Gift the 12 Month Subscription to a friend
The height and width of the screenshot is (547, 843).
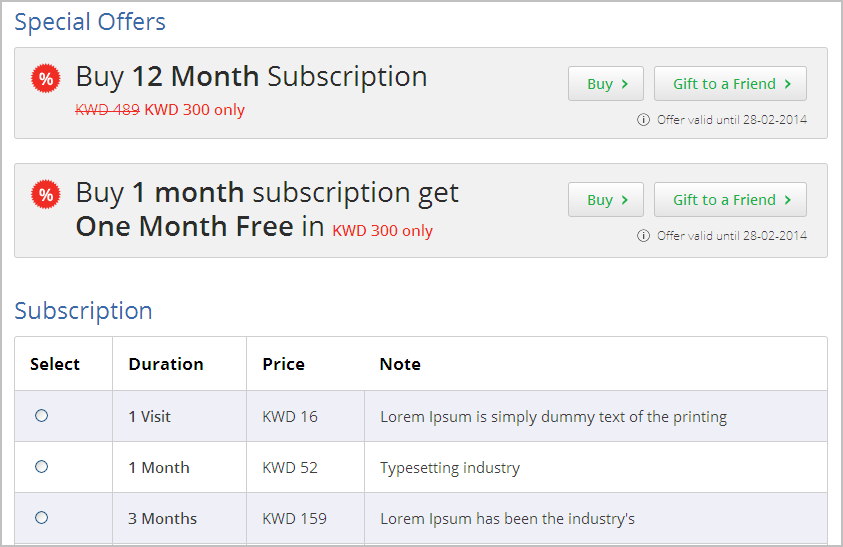click(730, 84)
